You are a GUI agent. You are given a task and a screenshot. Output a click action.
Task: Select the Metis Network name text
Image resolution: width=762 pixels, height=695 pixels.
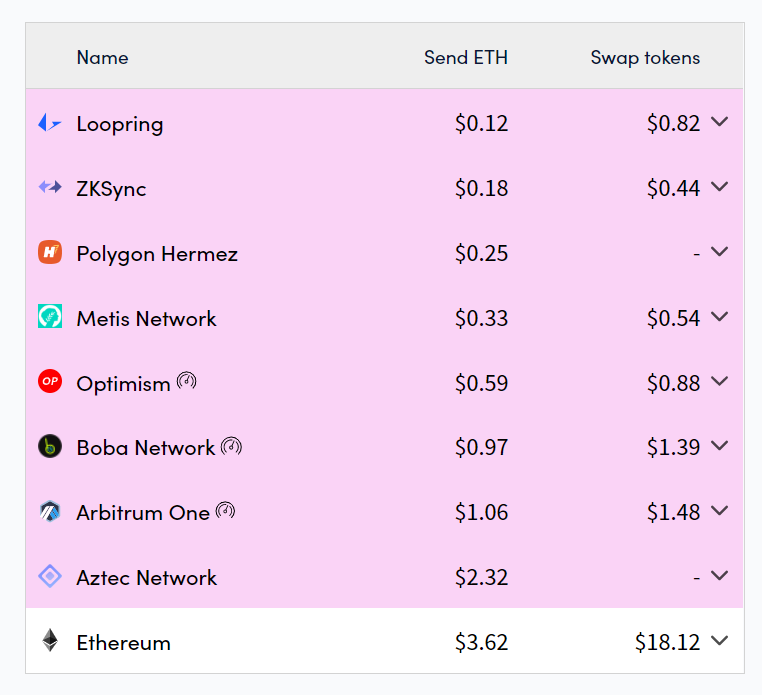pyautogui.click(x=146, y=319)
